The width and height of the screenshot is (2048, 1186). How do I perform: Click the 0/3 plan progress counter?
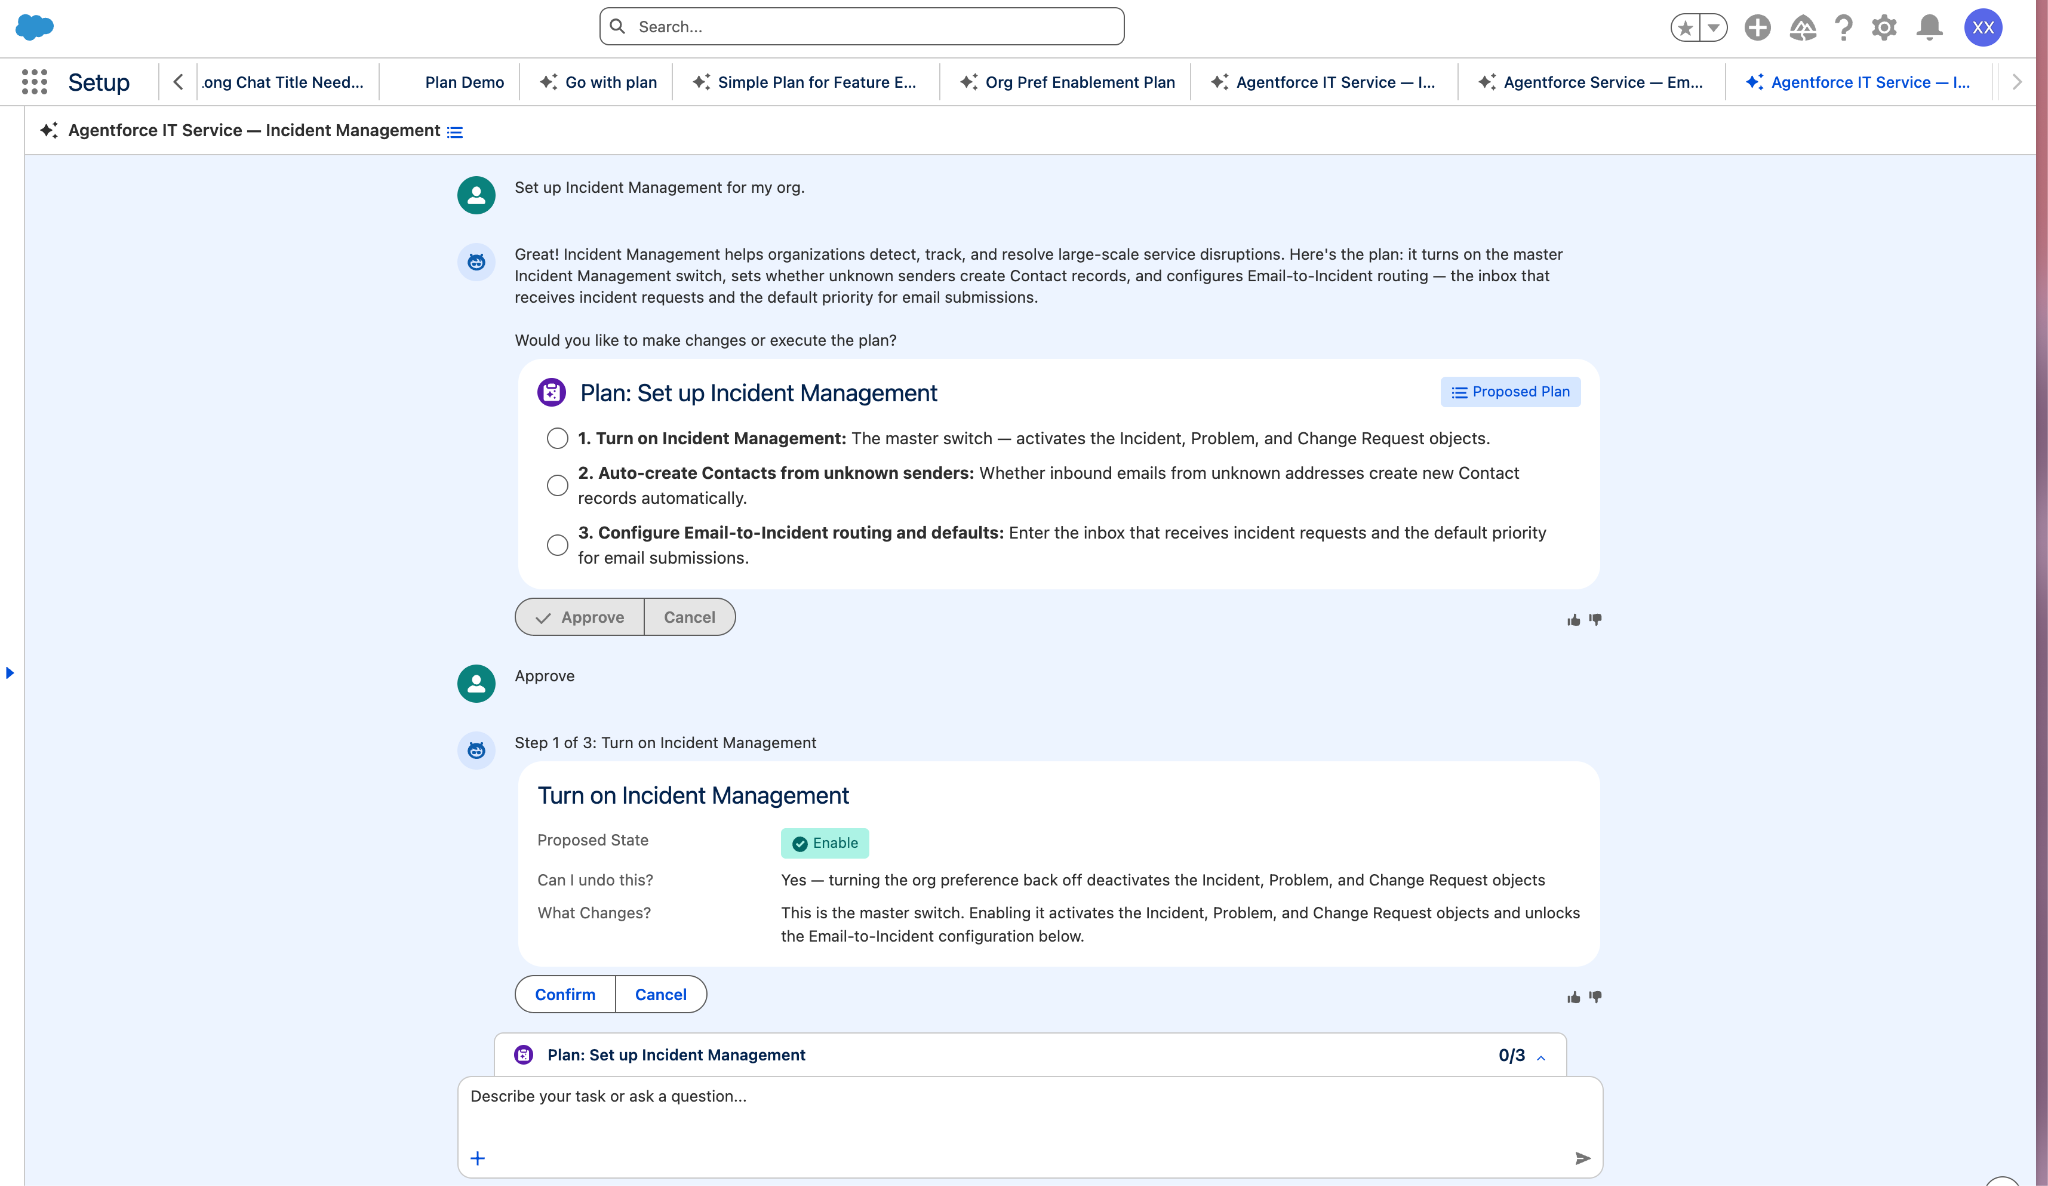1512,1055
